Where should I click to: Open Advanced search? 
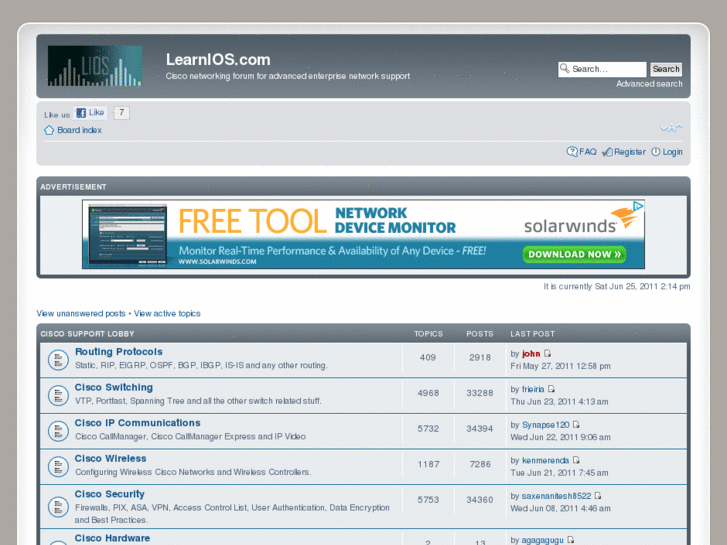(x=649, y=84)
